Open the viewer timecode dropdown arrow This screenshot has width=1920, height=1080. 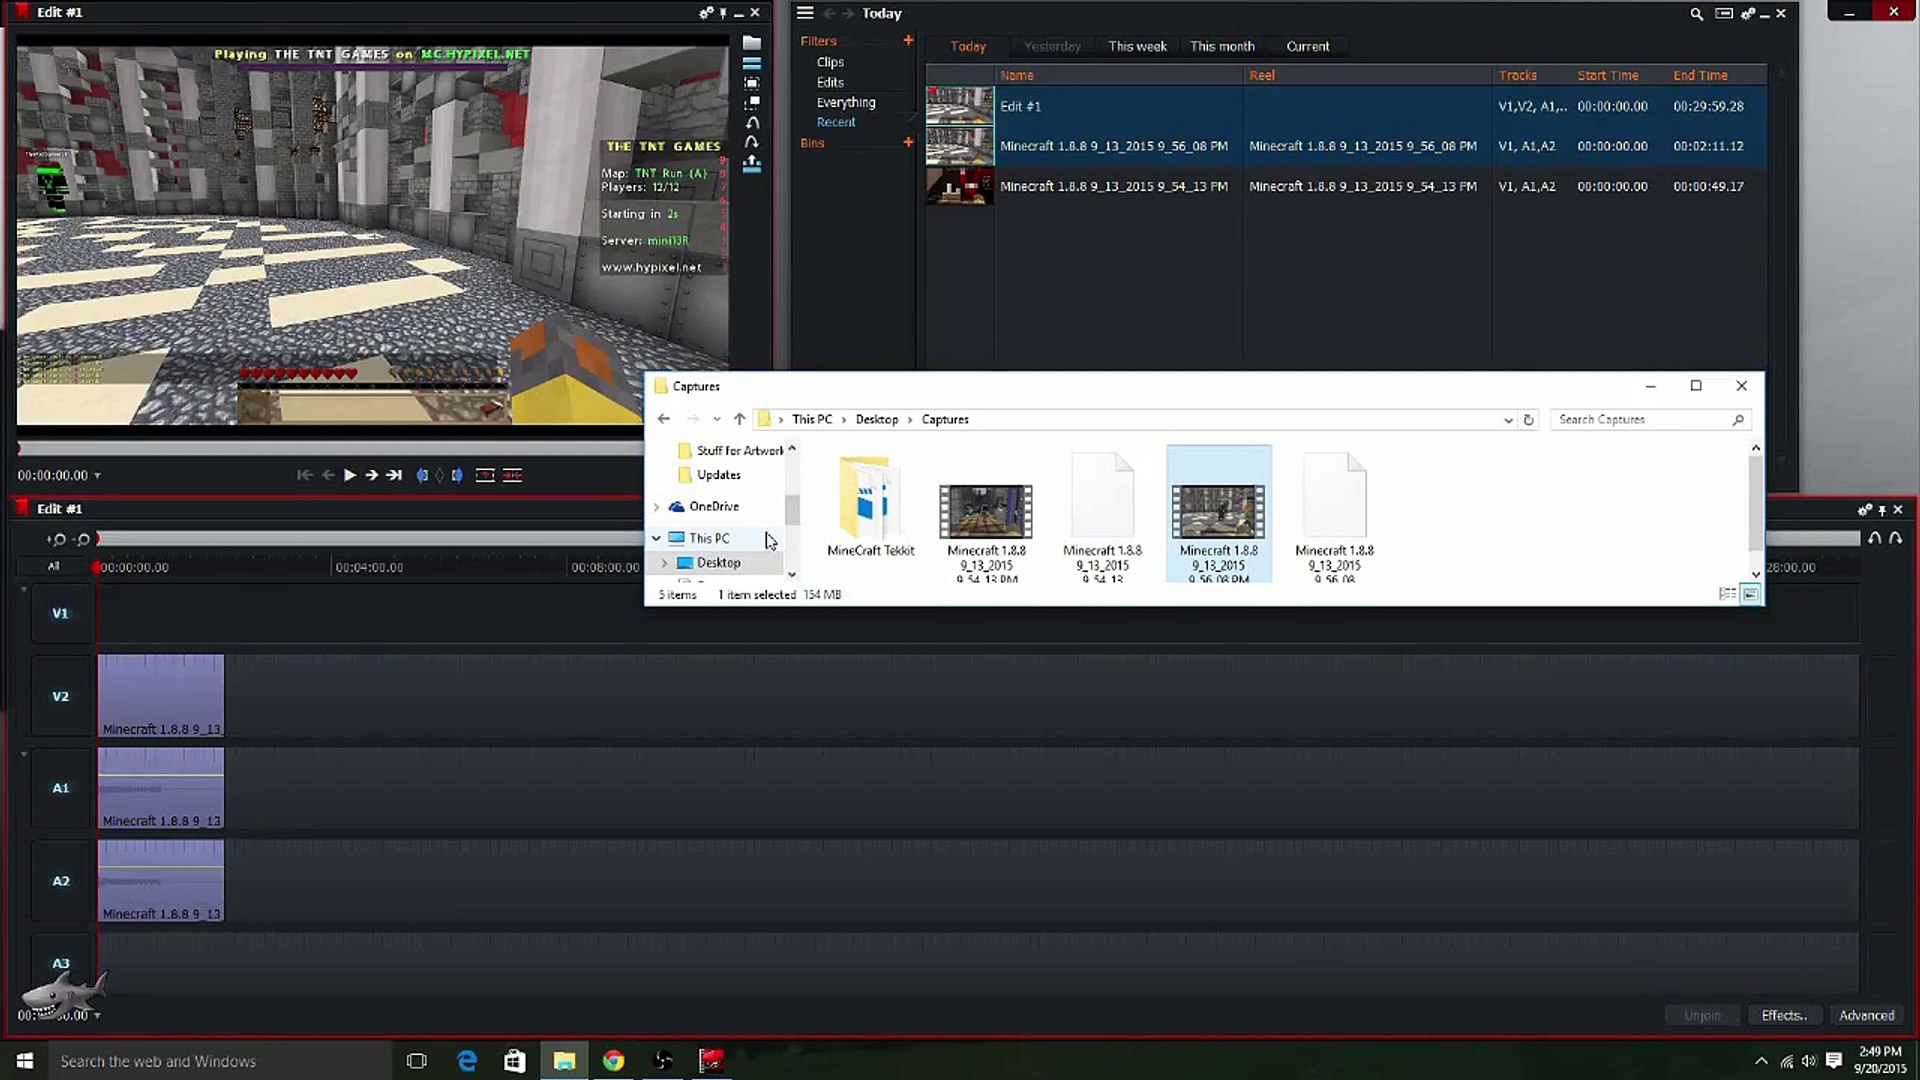[x=97, y=476]
